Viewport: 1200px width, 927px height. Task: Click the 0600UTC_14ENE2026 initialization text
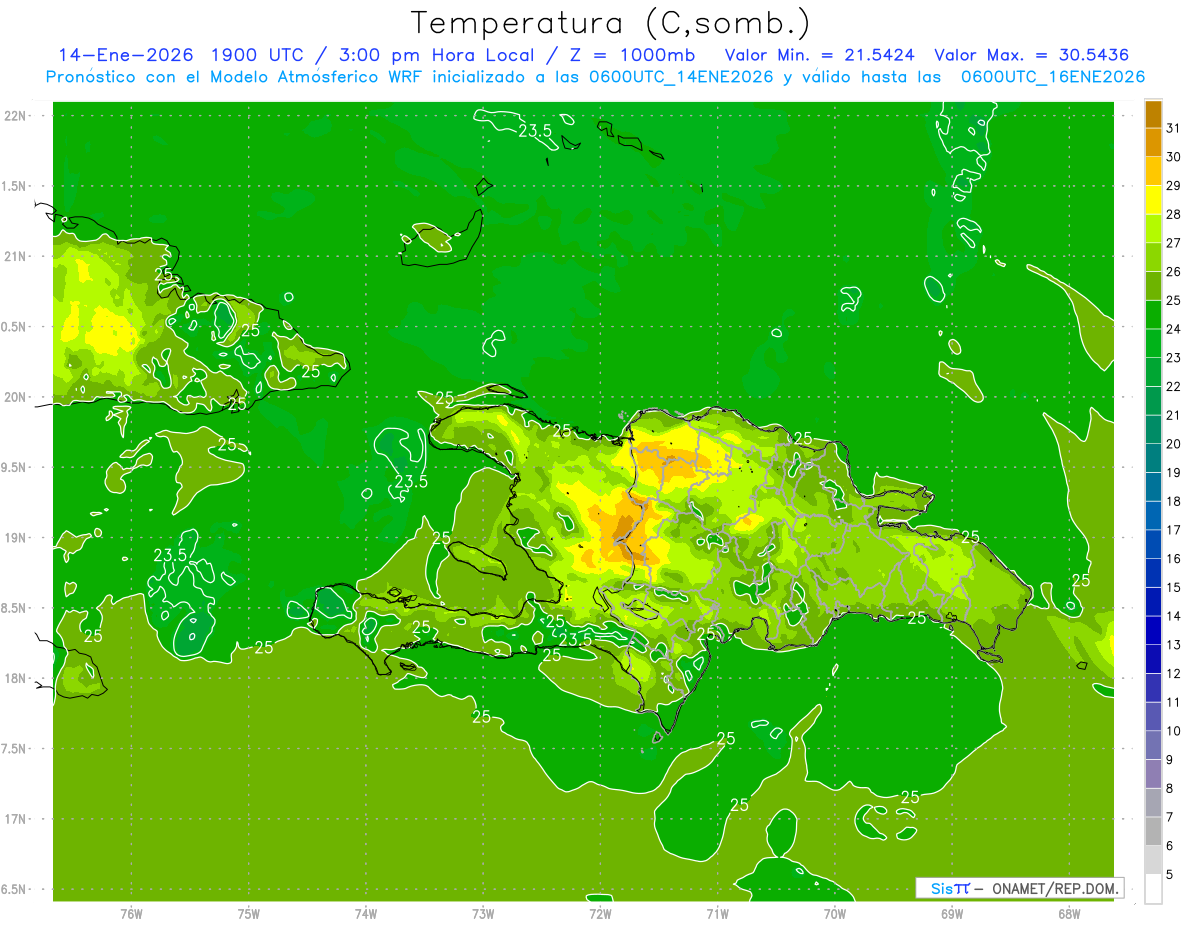pyautogui.click(x=684, y=77)
